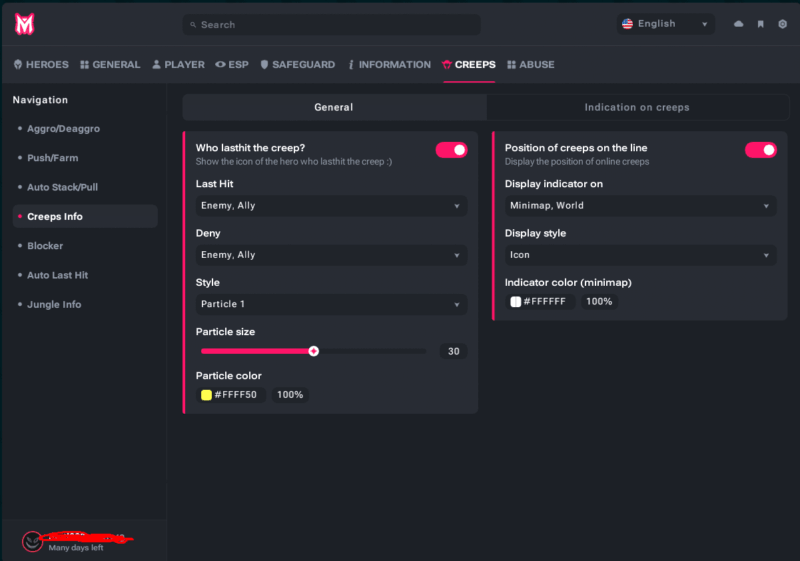Screen dimensions: 800x561
Task: Click 'Many days left' subscription text
Action: click(x=76, y=548)
